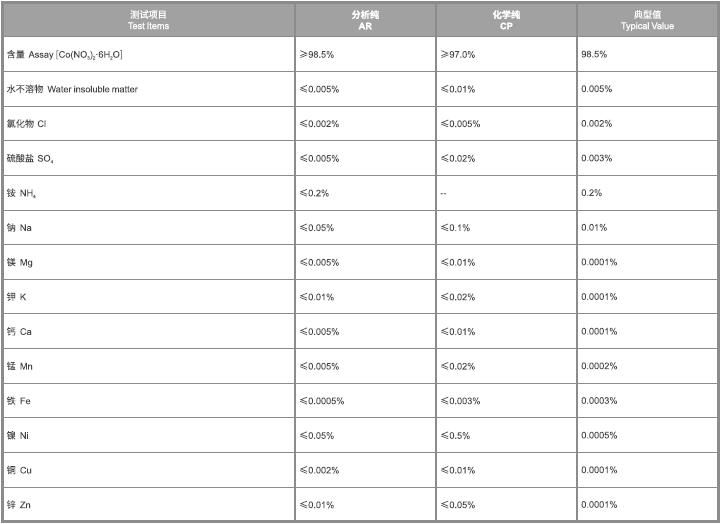Select the CP column header
The height and width of the screenshot is (524, 720).
pyautogui.click(x=505, y=21)
